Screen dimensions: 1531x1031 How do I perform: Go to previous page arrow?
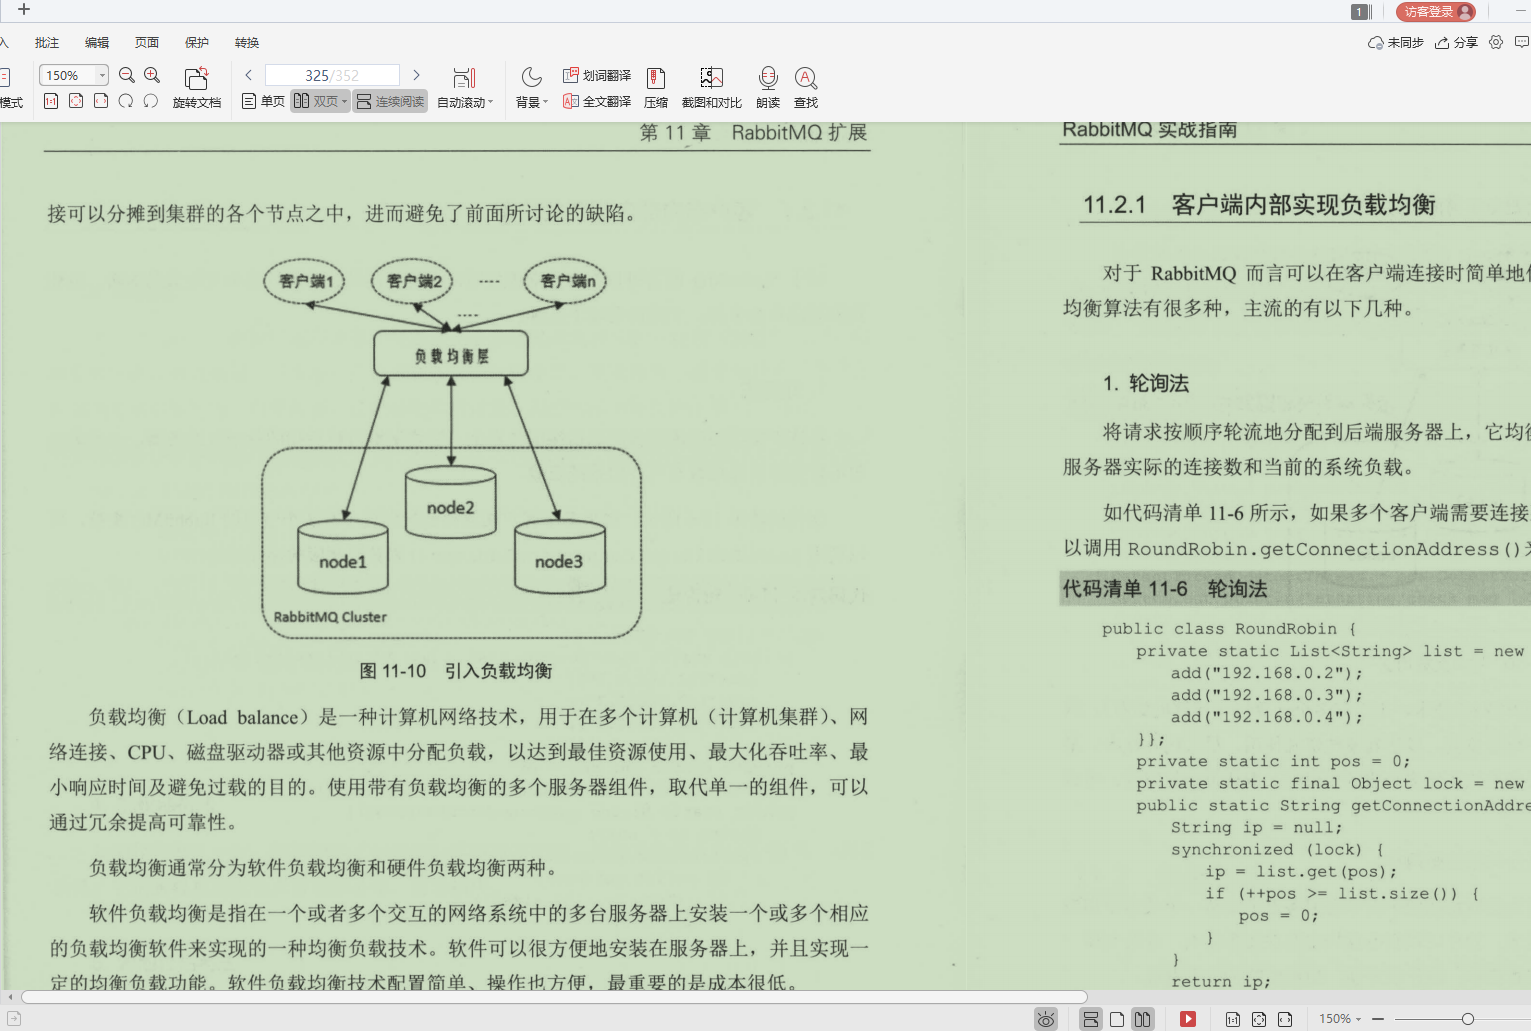249,75
